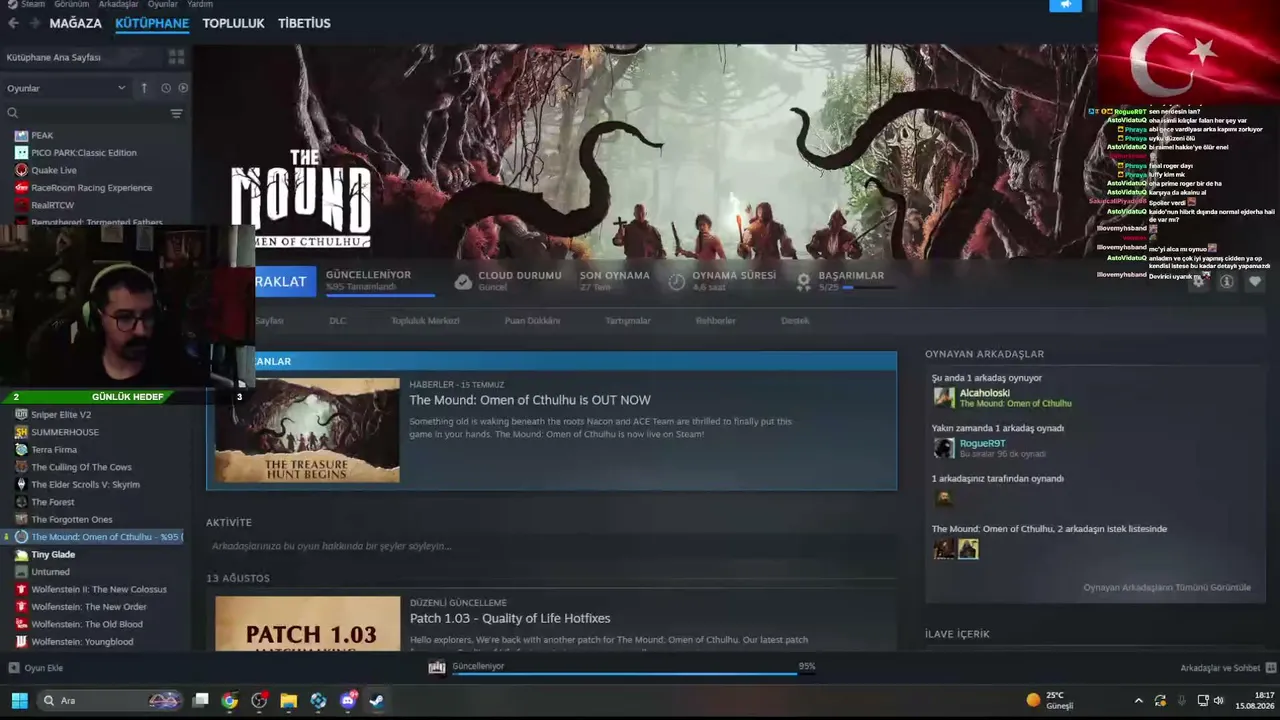Viewport: 1280px width, 720px height.
Task: Open RogueR9T friend avatar
Action: tap(943, 447)
